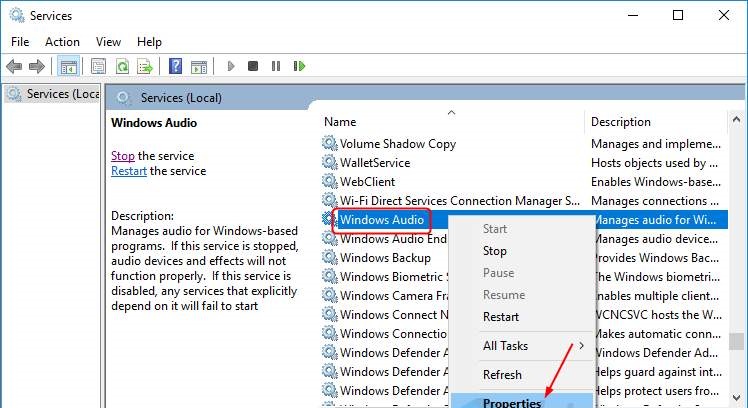Click 'Makes automatic conn...' description cell

[659, 334]
